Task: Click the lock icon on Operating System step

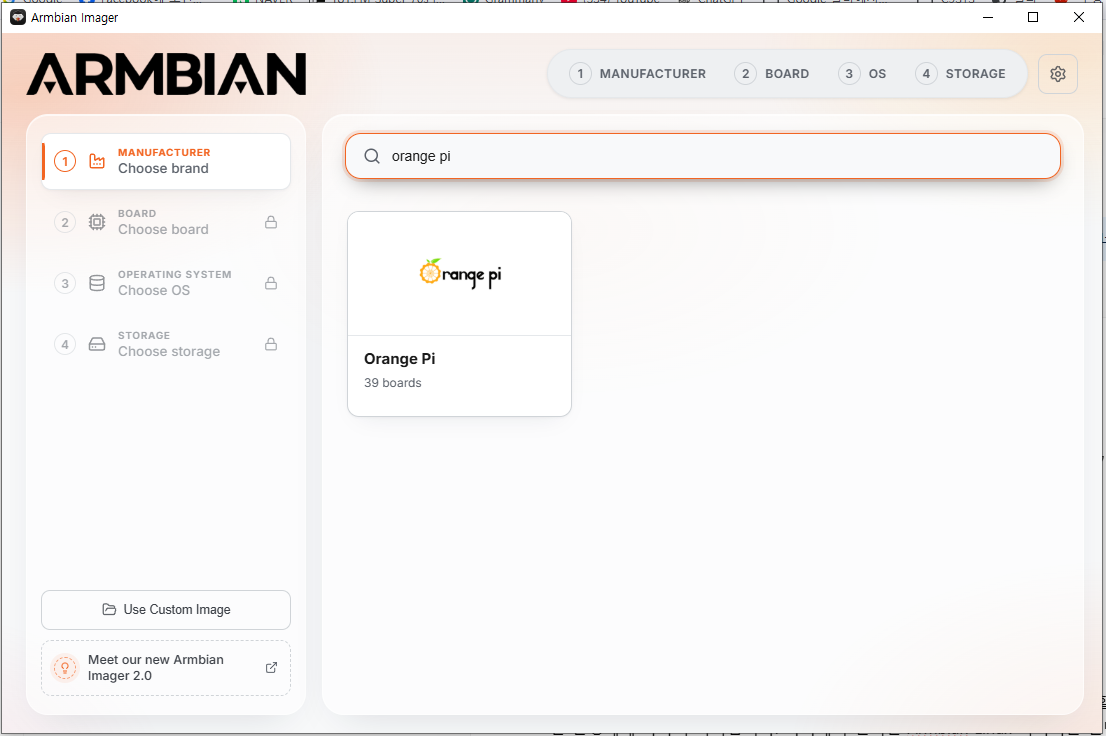Action: 271,283
